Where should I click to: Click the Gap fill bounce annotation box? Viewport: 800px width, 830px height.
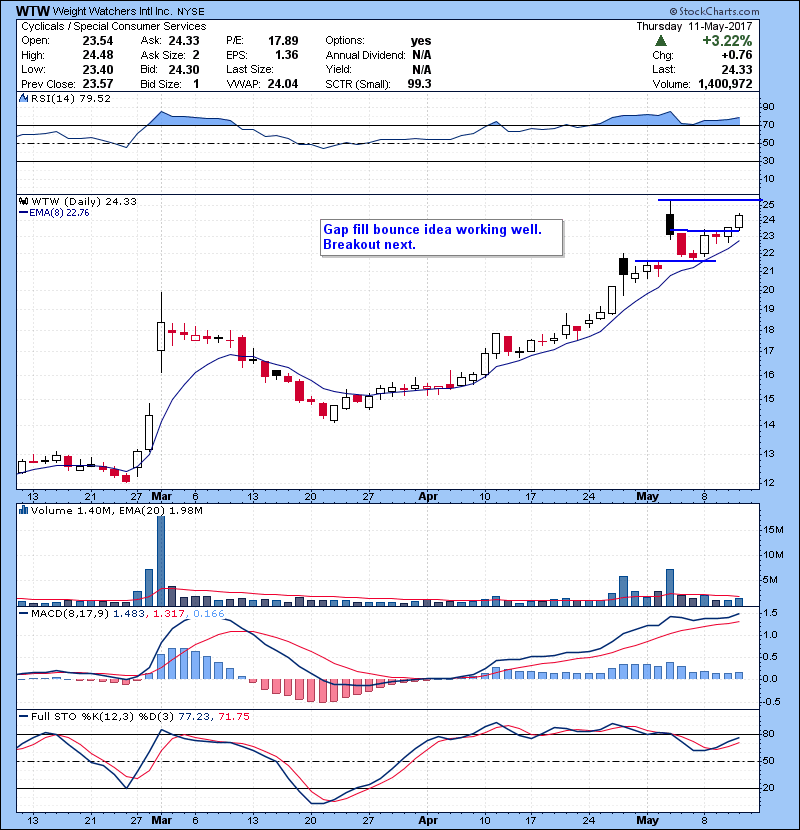pyautogui.click(x=442, y=238)
